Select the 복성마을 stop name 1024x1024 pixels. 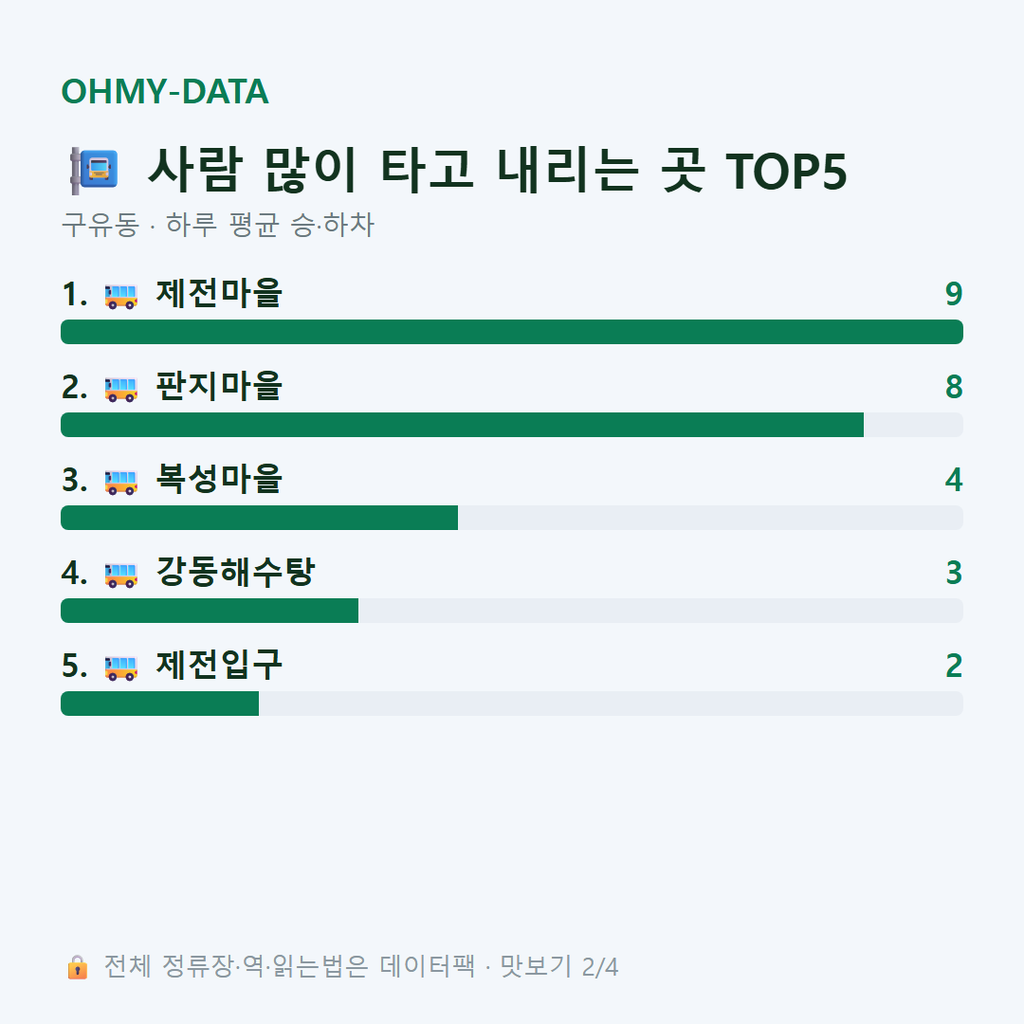(x=219, y=479)
